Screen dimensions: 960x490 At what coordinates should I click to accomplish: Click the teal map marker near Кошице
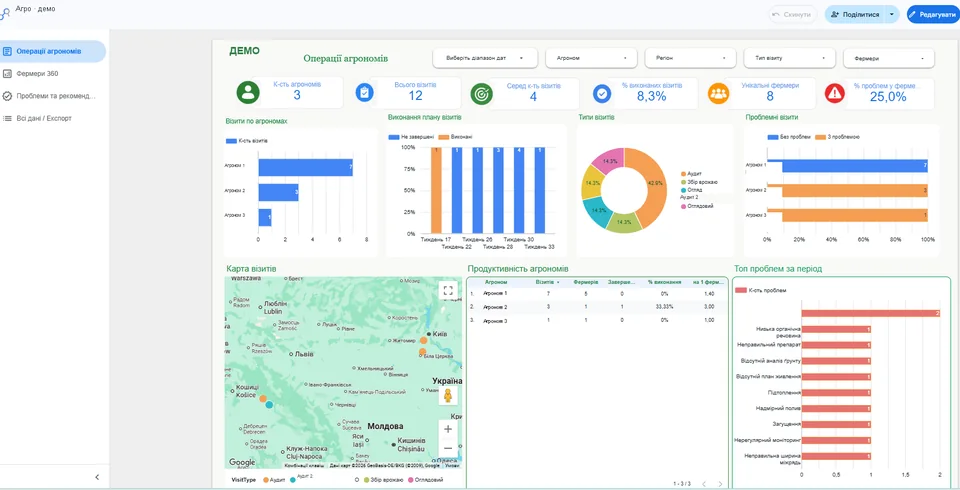(x=269, y=405)
